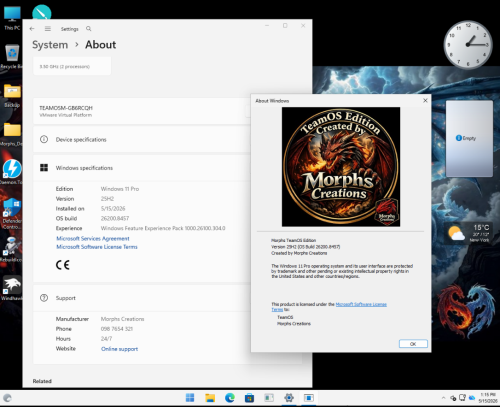Click the Online support website link

pos(119,349)
